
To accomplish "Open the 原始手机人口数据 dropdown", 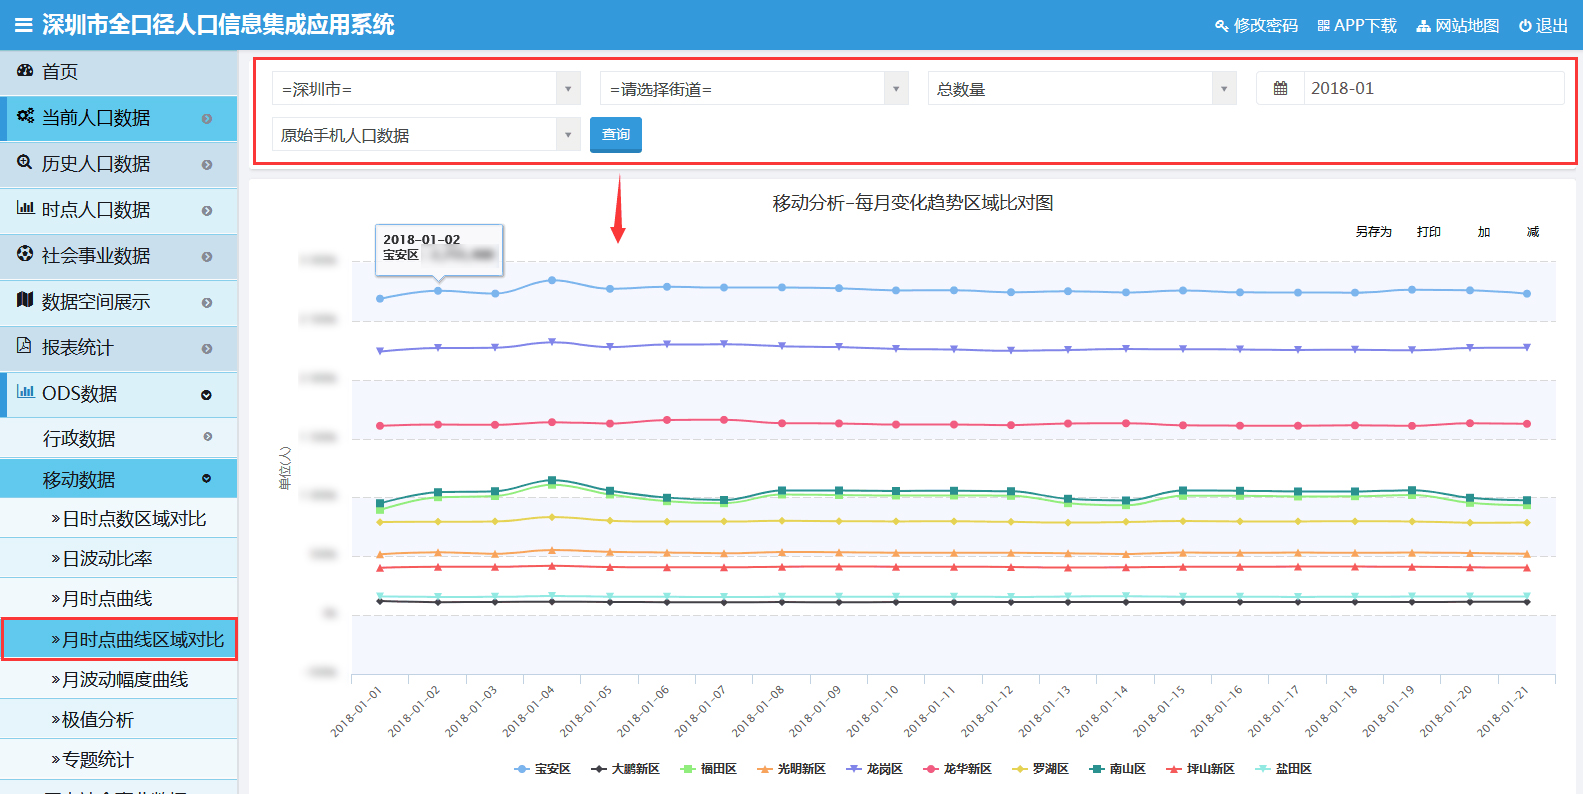I will [426, 134].
